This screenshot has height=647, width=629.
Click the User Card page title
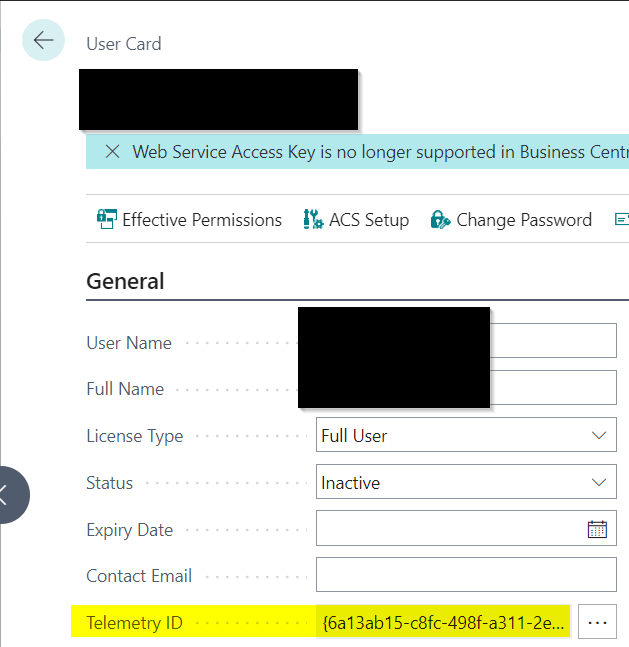[x=124, y=44]
